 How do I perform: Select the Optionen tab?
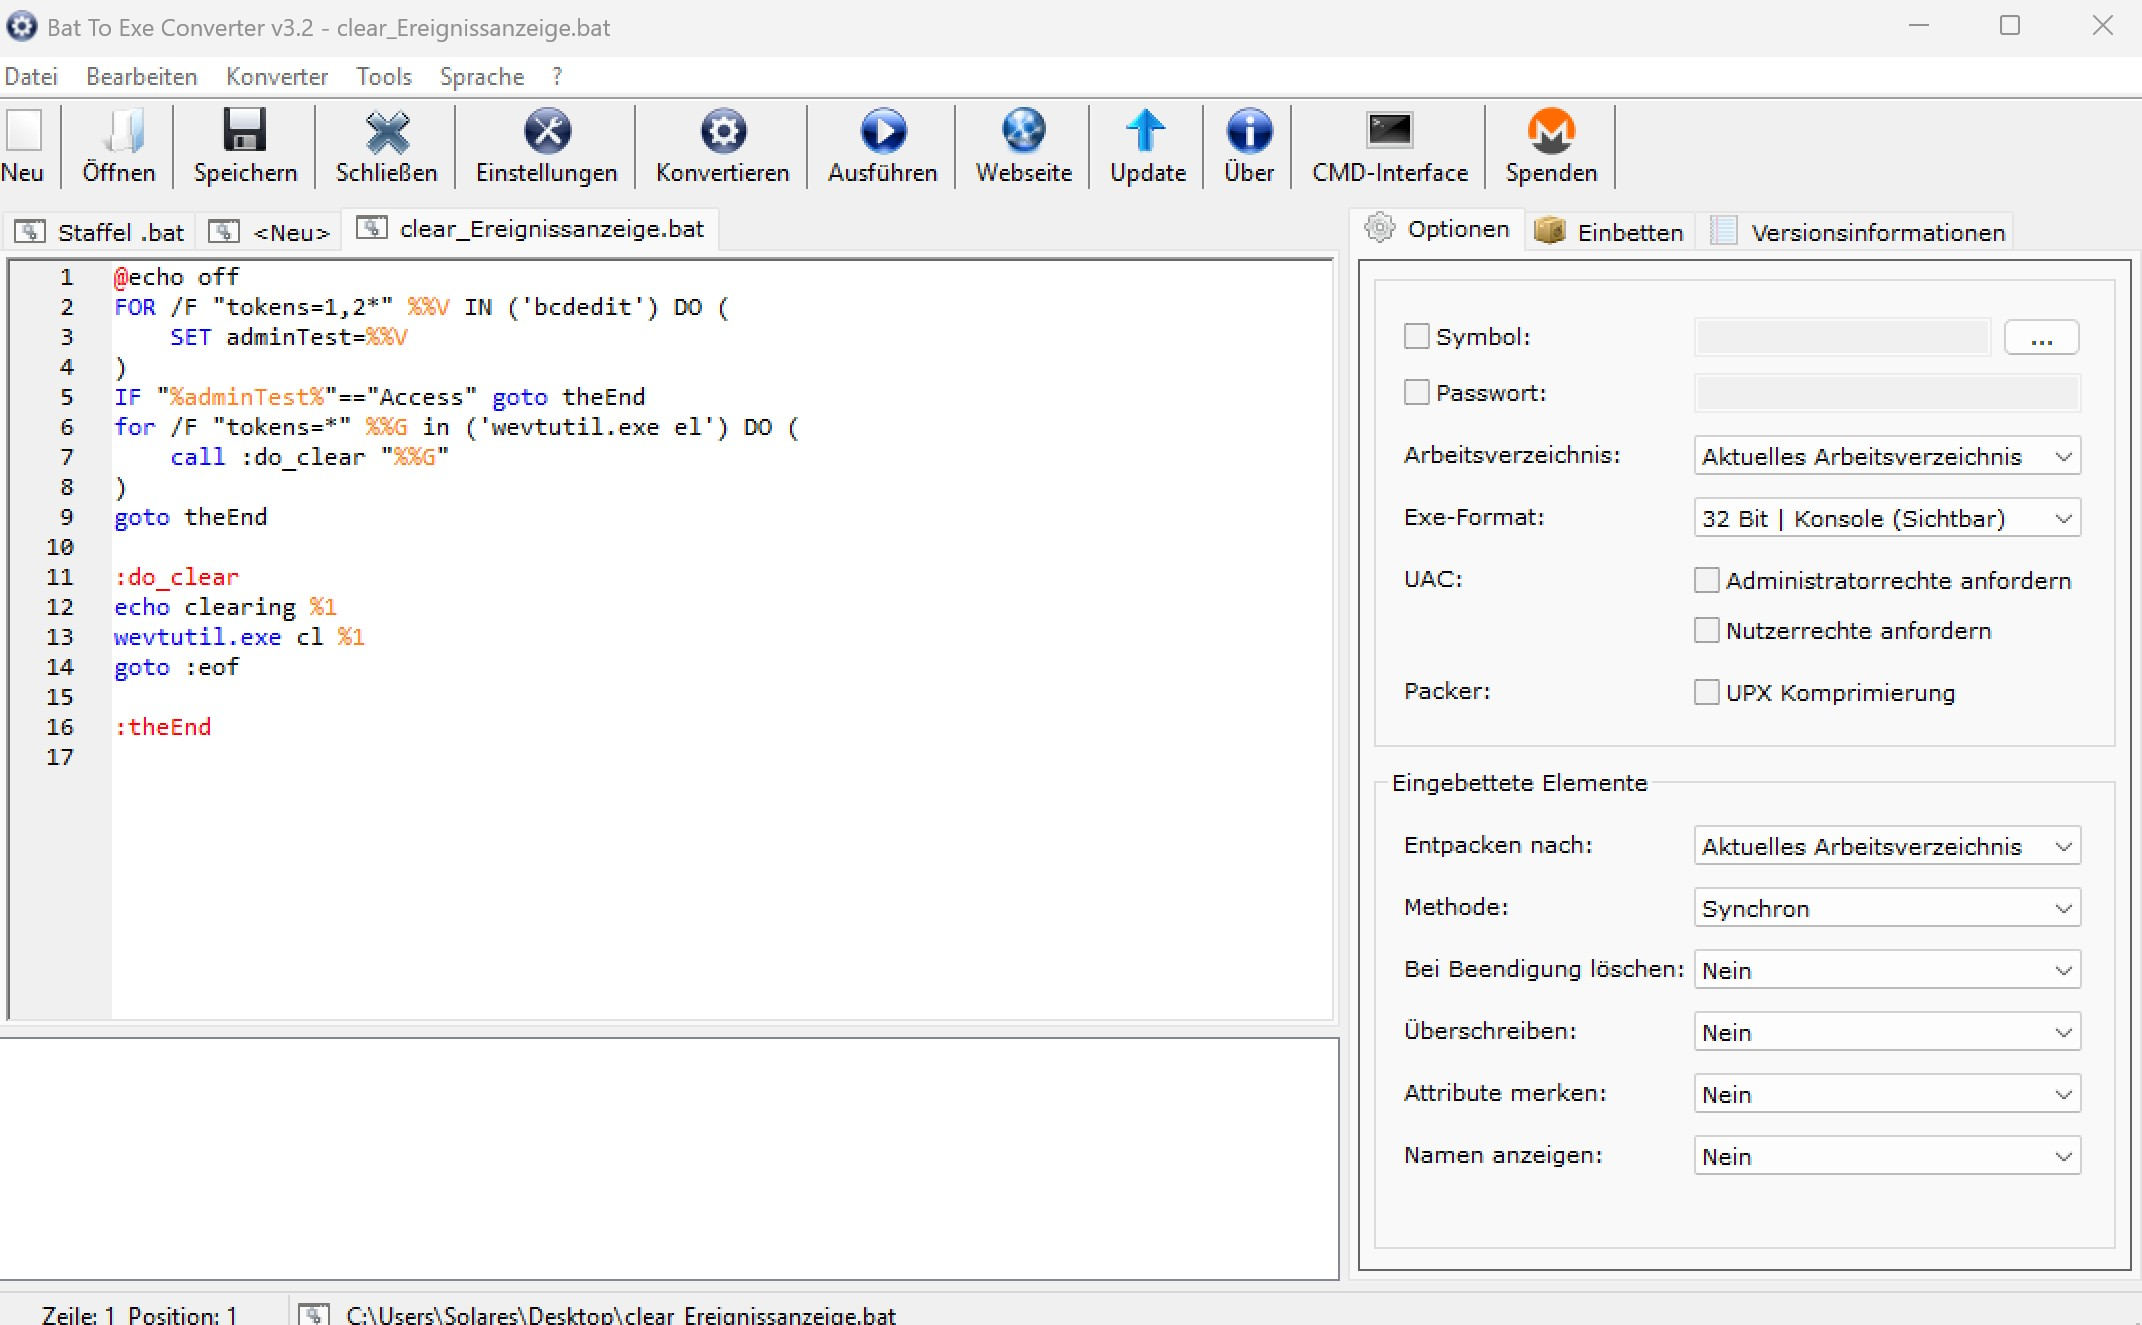tap(1437, 228)
